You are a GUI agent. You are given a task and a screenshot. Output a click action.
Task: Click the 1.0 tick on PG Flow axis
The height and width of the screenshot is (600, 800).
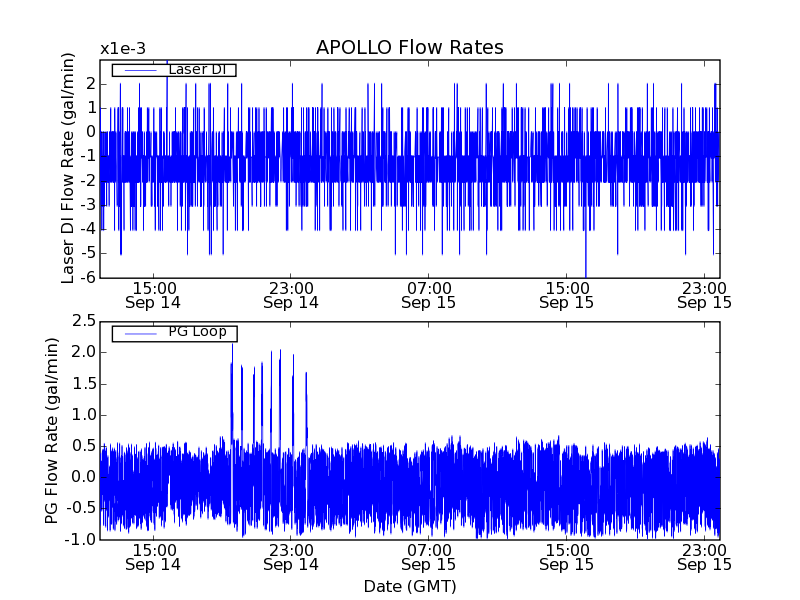point(83,415)
